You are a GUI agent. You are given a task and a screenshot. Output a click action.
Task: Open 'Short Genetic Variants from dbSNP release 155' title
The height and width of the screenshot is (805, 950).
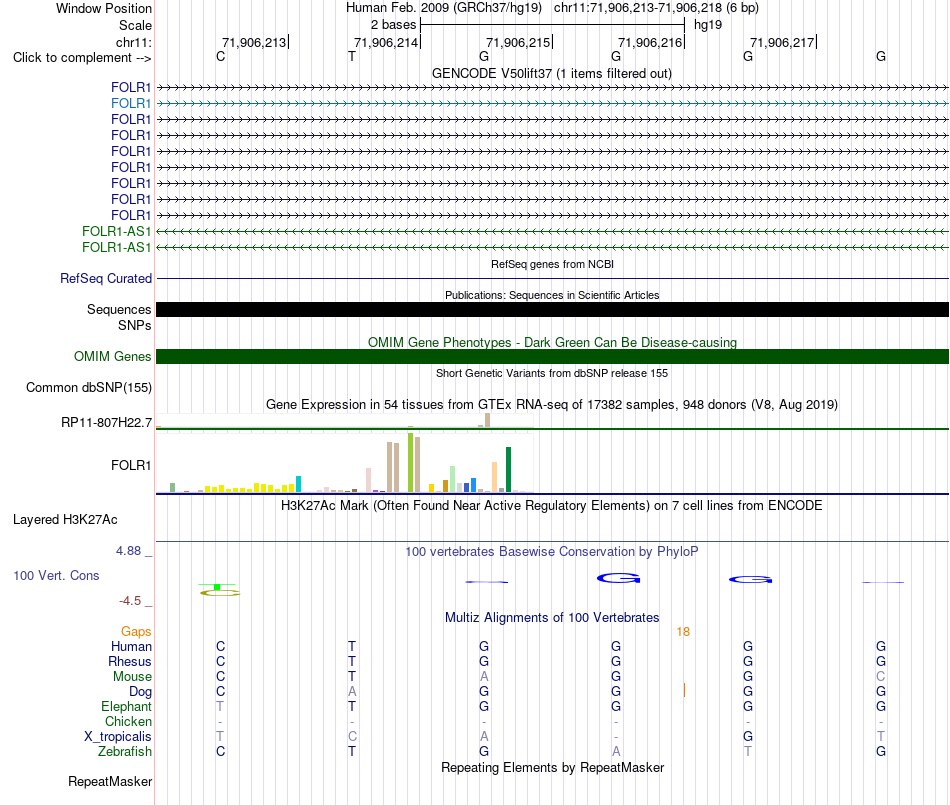coord(552,373)
